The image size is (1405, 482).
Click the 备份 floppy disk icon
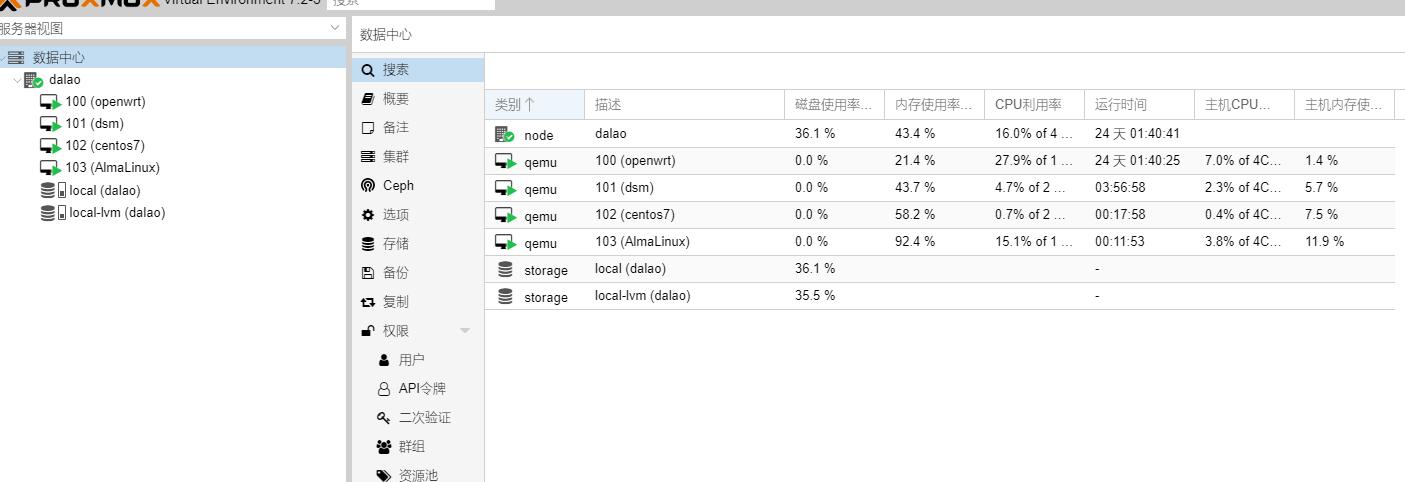(x=368, y=273)
